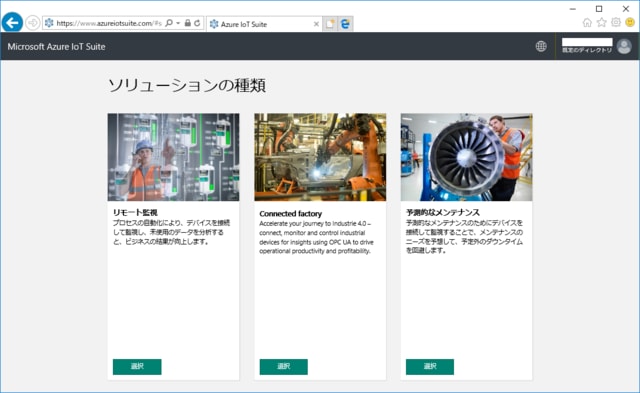Click the 予測的なメンテナンス card title

pyautogui.click(x=443, y=213)
